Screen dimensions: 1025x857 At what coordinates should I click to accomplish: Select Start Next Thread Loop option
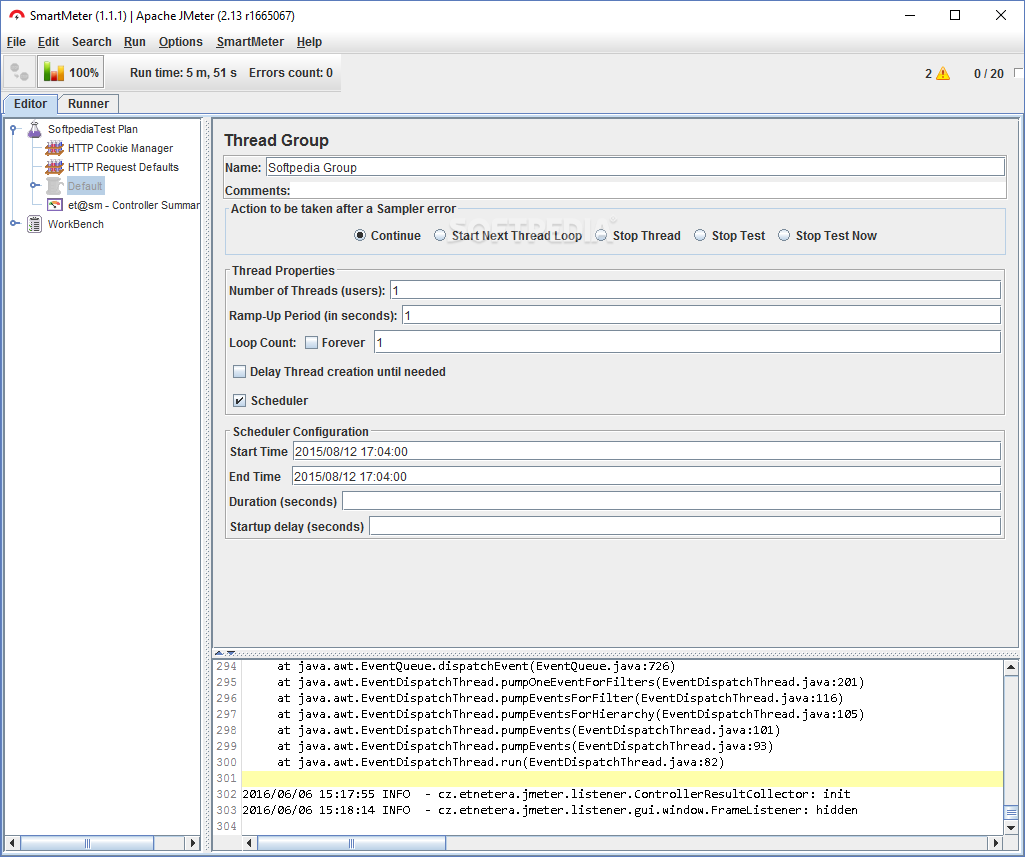(440, 235)
